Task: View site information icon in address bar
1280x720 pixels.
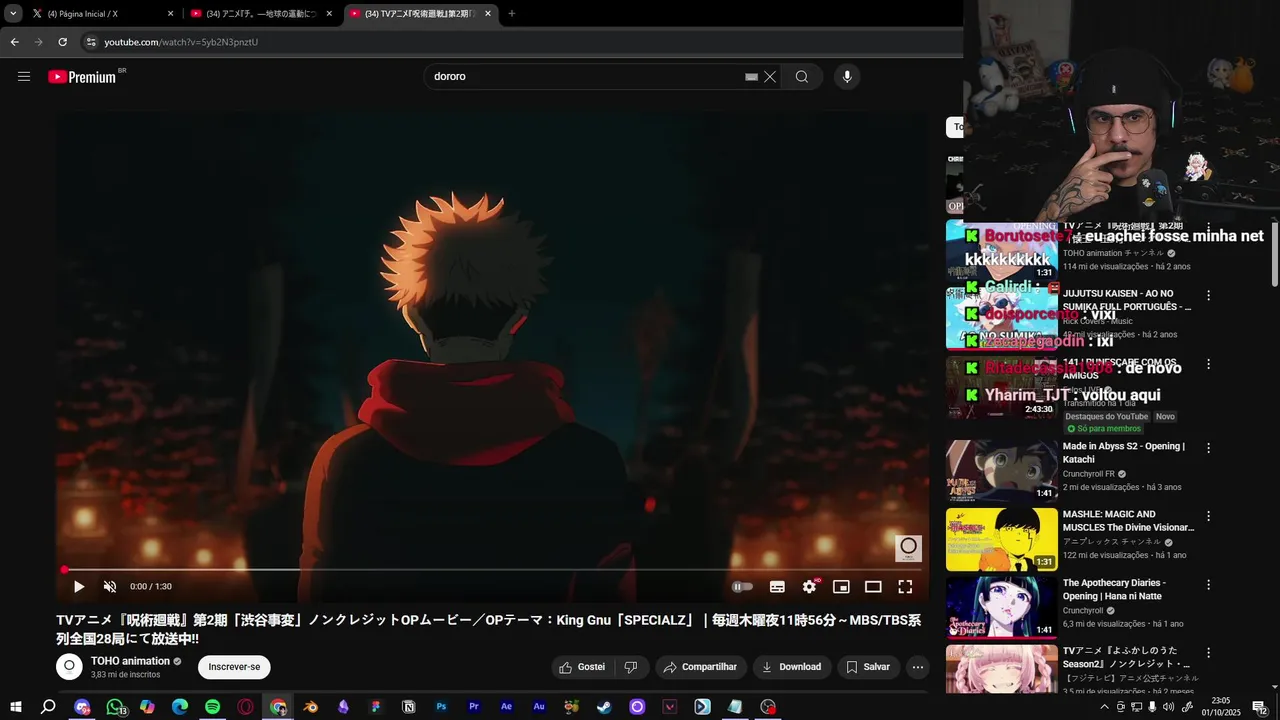Action: pyautogui.click(x=91, y=42)
